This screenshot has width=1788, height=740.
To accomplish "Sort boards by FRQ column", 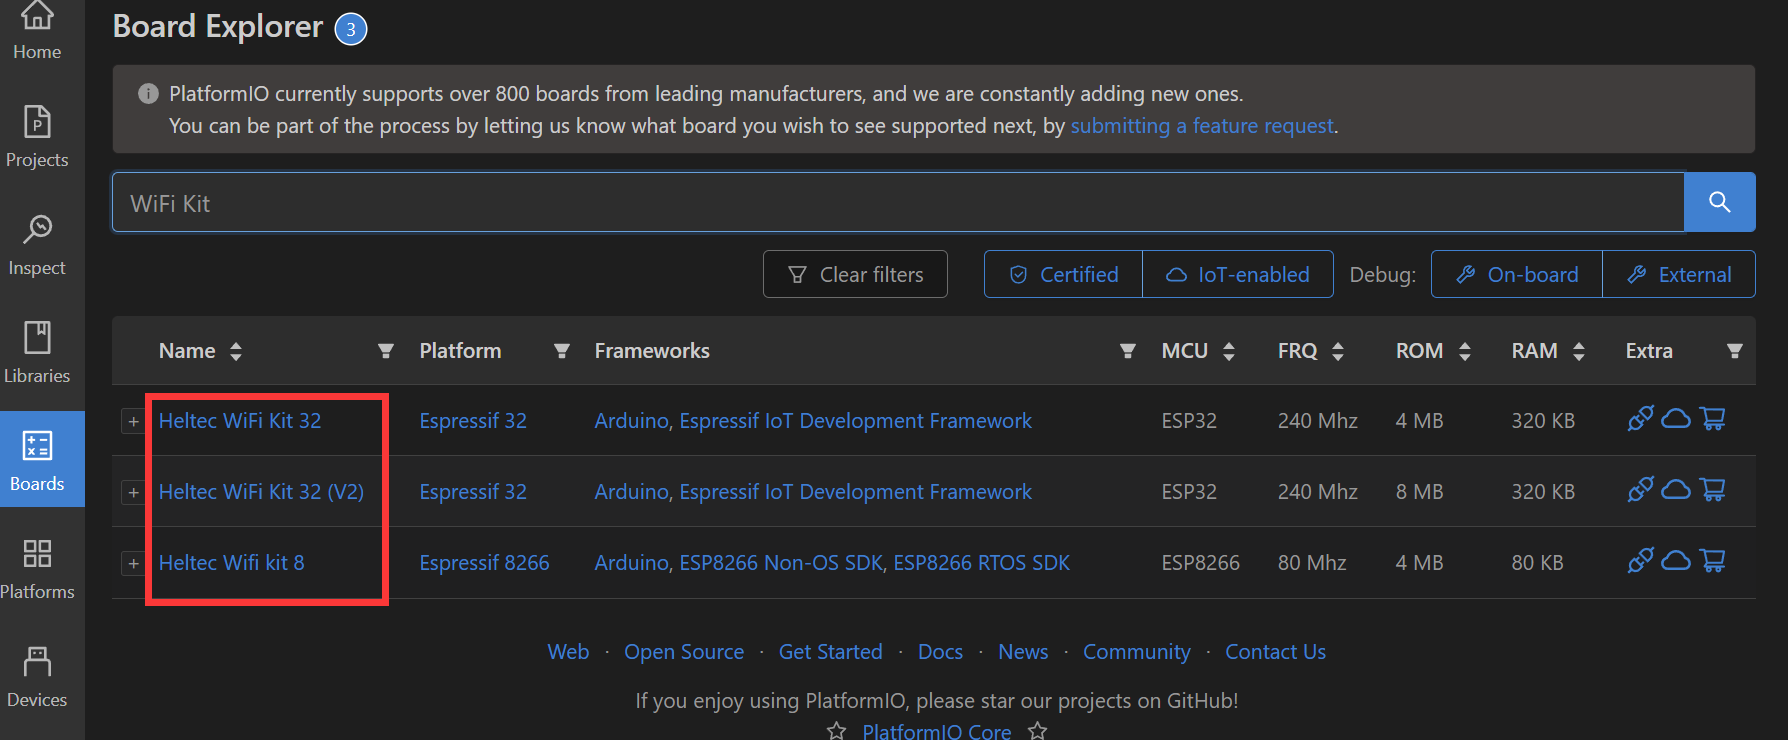I will pos(1338,351).
